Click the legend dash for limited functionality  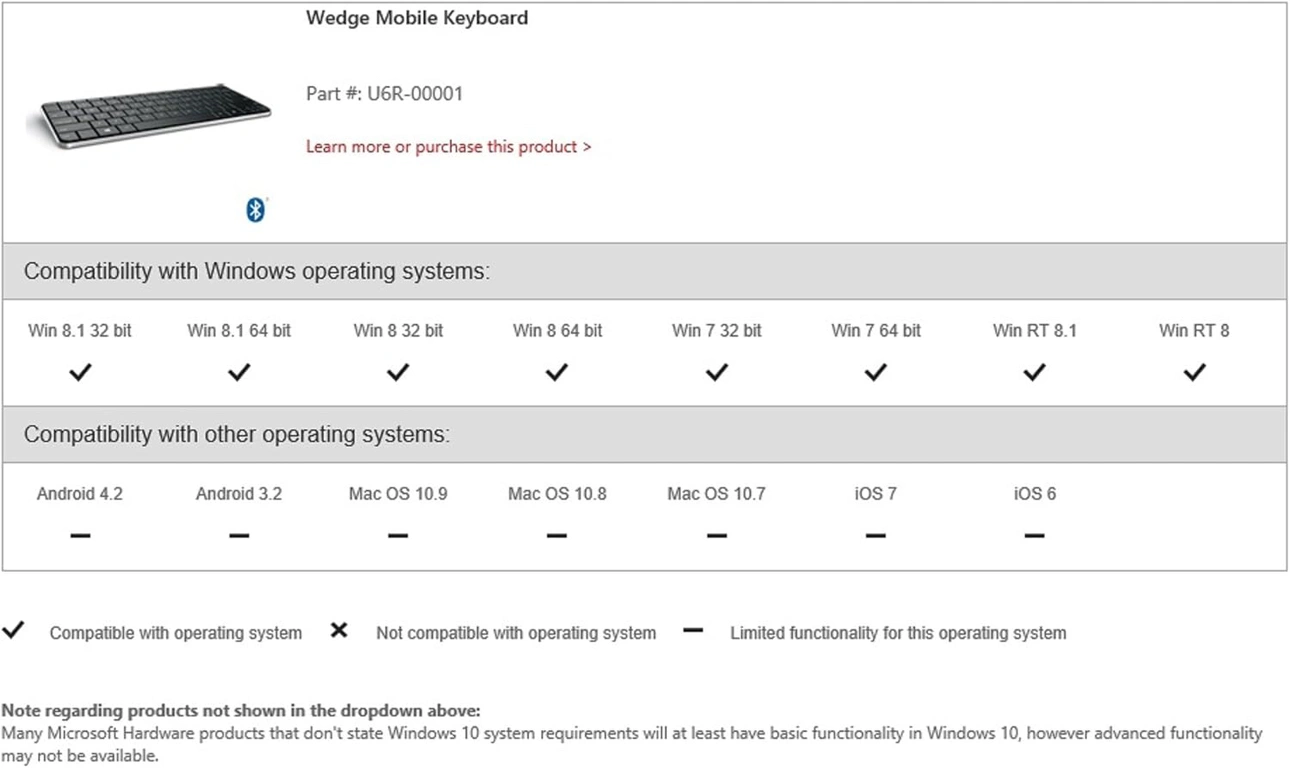(x=693, y=631)
